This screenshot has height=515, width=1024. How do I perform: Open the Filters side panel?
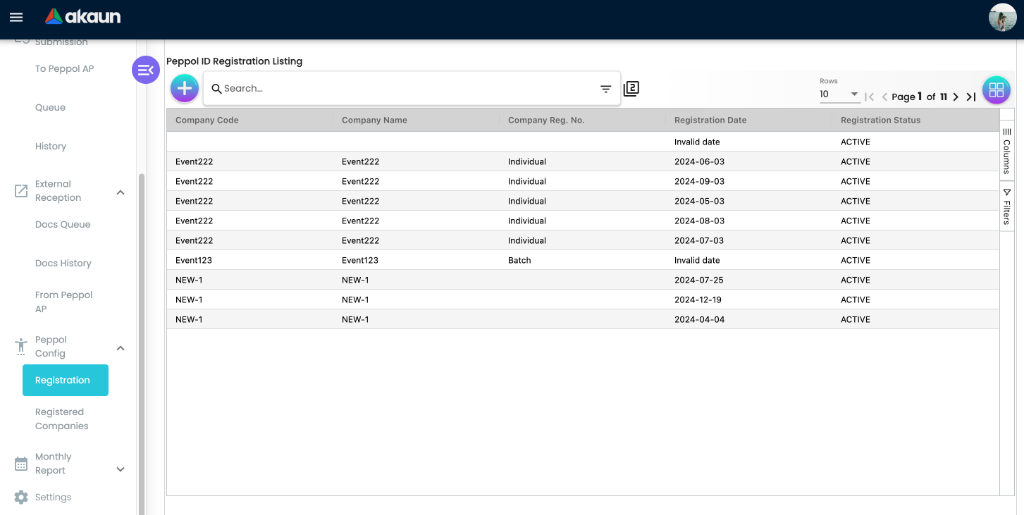(x=1006, y=207)
